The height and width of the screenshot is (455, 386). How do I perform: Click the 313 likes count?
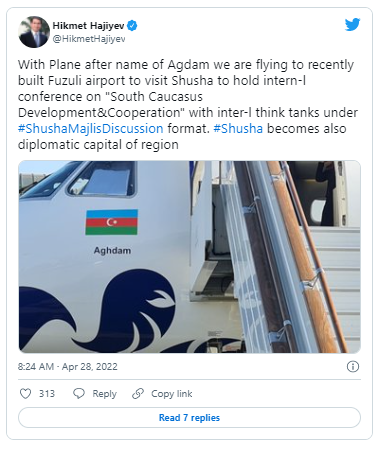coord(47,394)
